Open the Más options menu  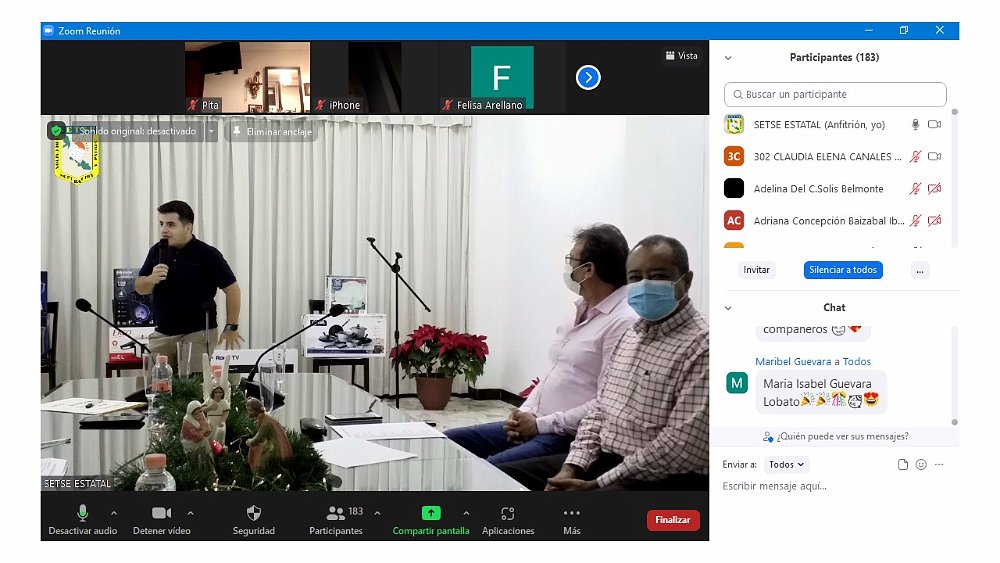[x=571, y=513]
